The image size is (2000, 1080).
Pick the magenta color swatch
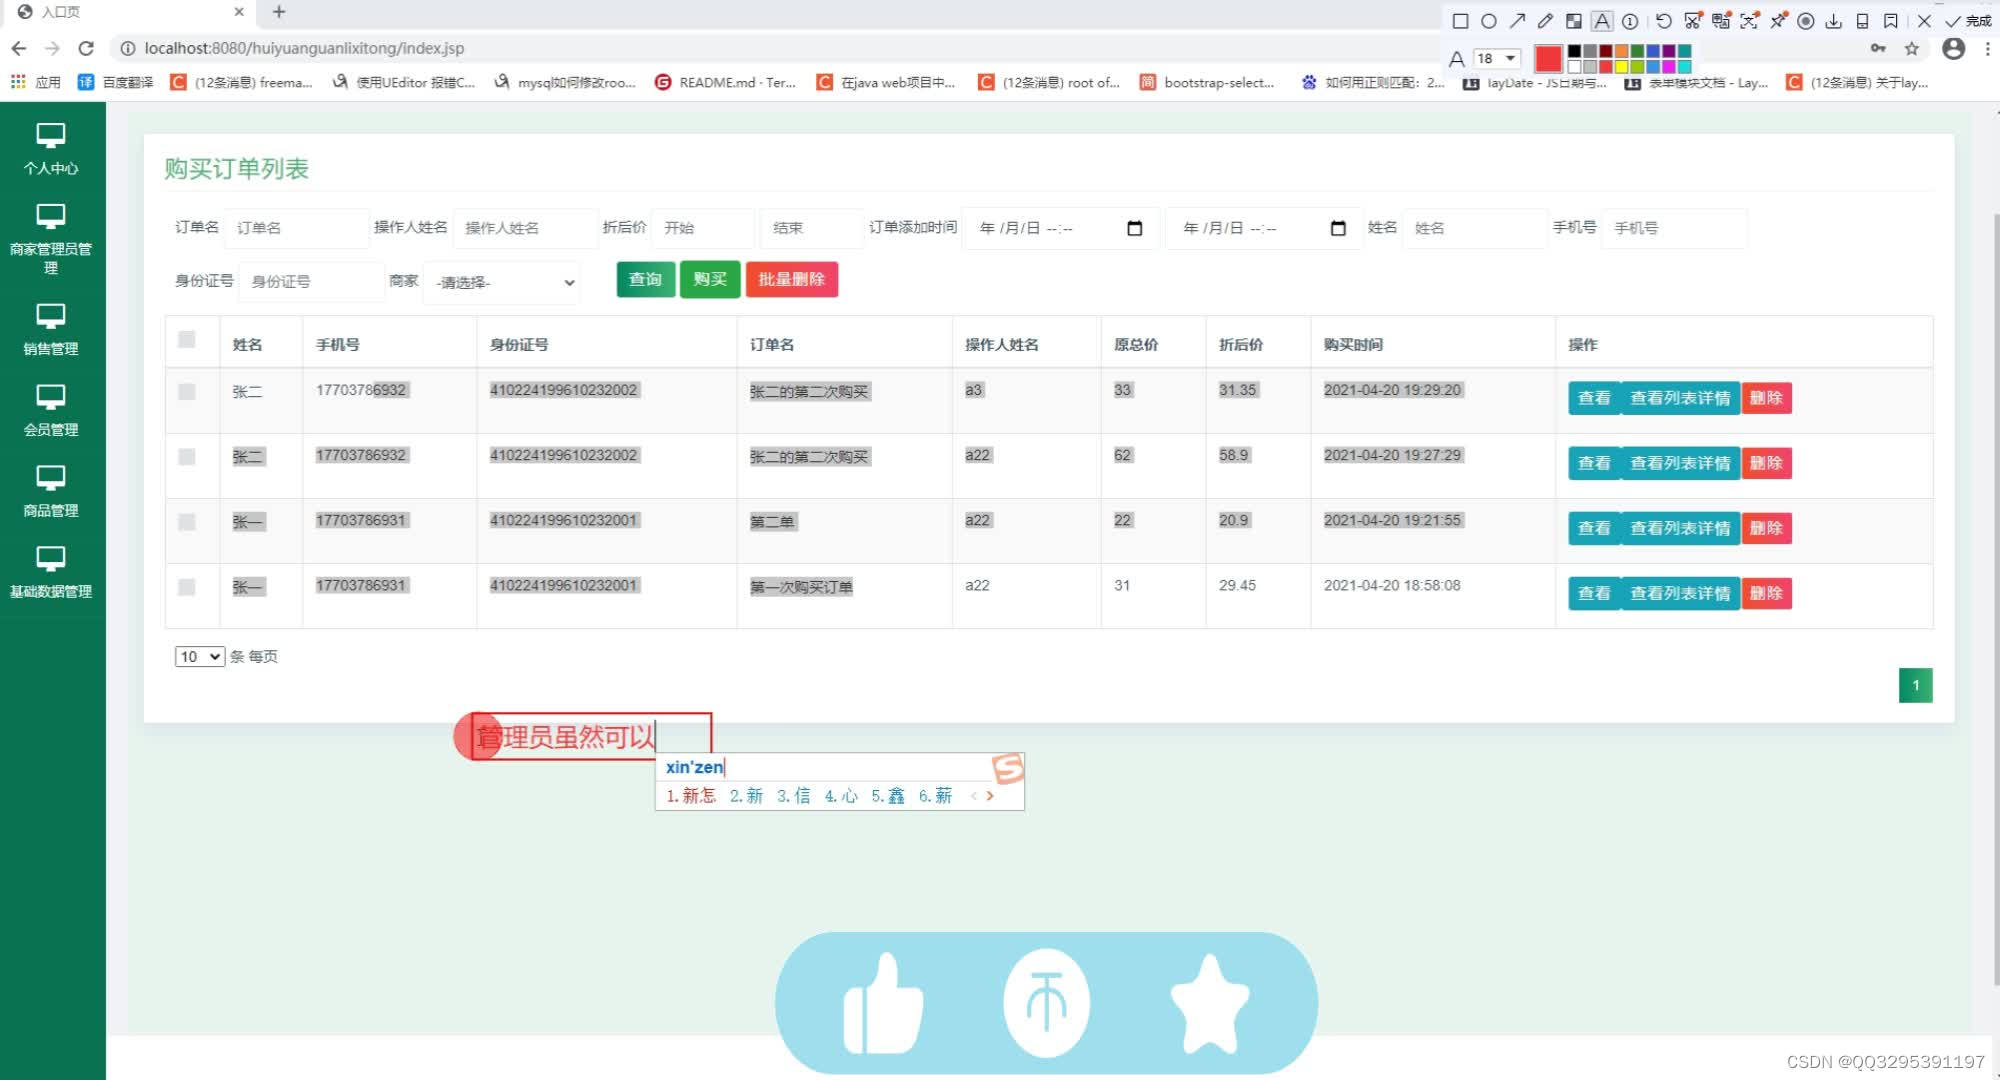tap(1669, 67)
